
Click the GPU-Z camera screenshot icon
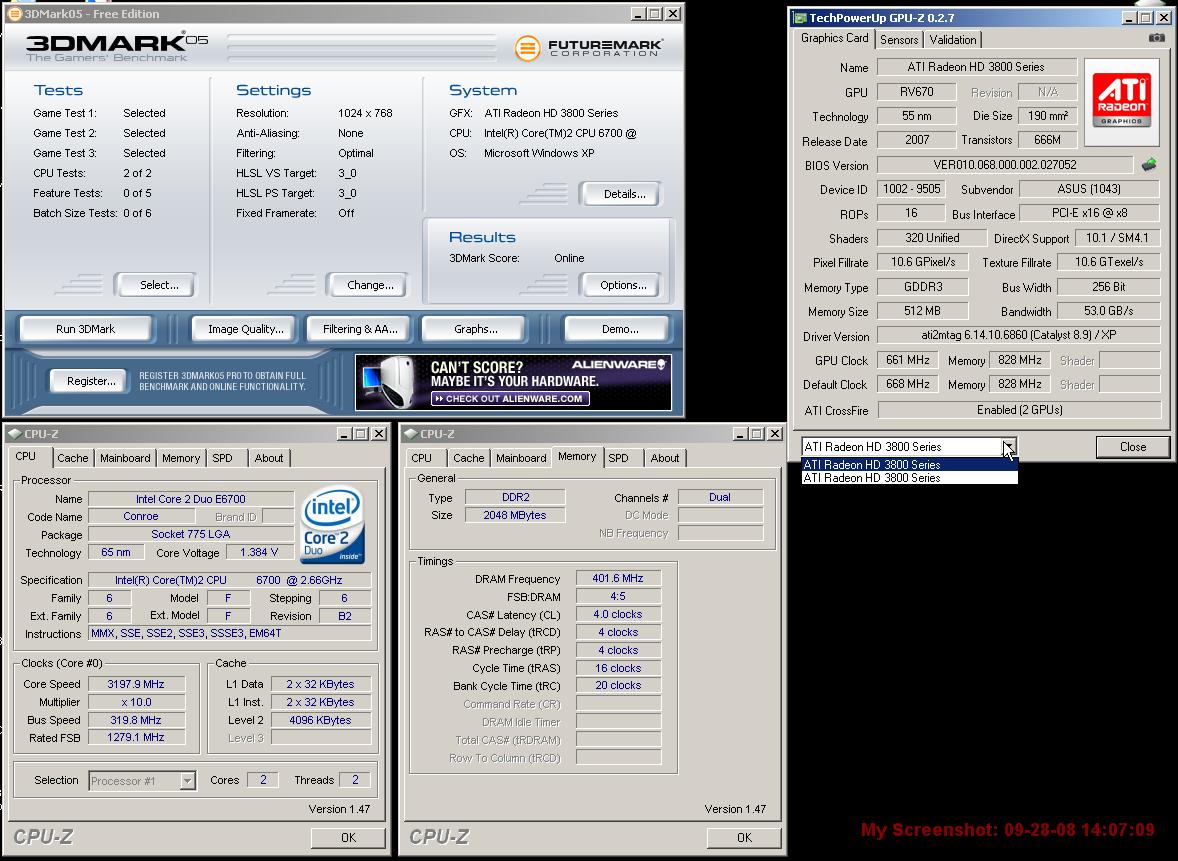[1157, 38]
